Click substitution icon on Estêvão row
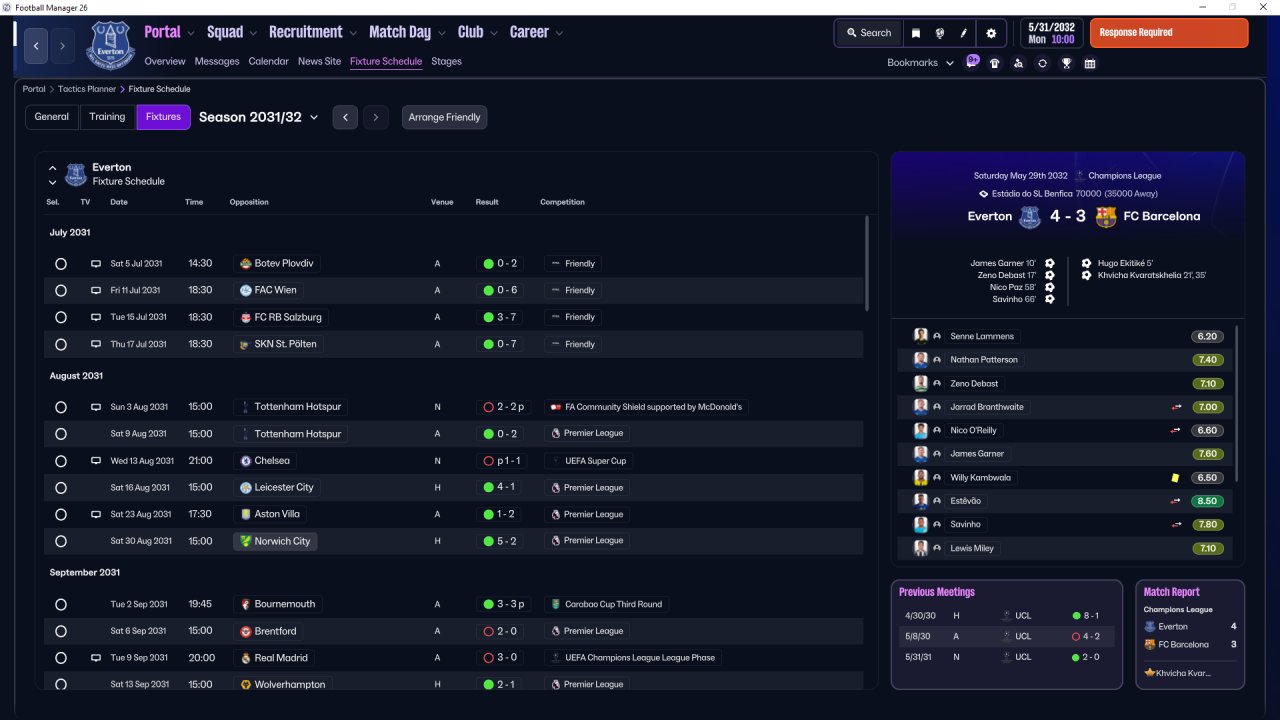Screen dimensions: 1280x720 click(x=1177, y=501)
